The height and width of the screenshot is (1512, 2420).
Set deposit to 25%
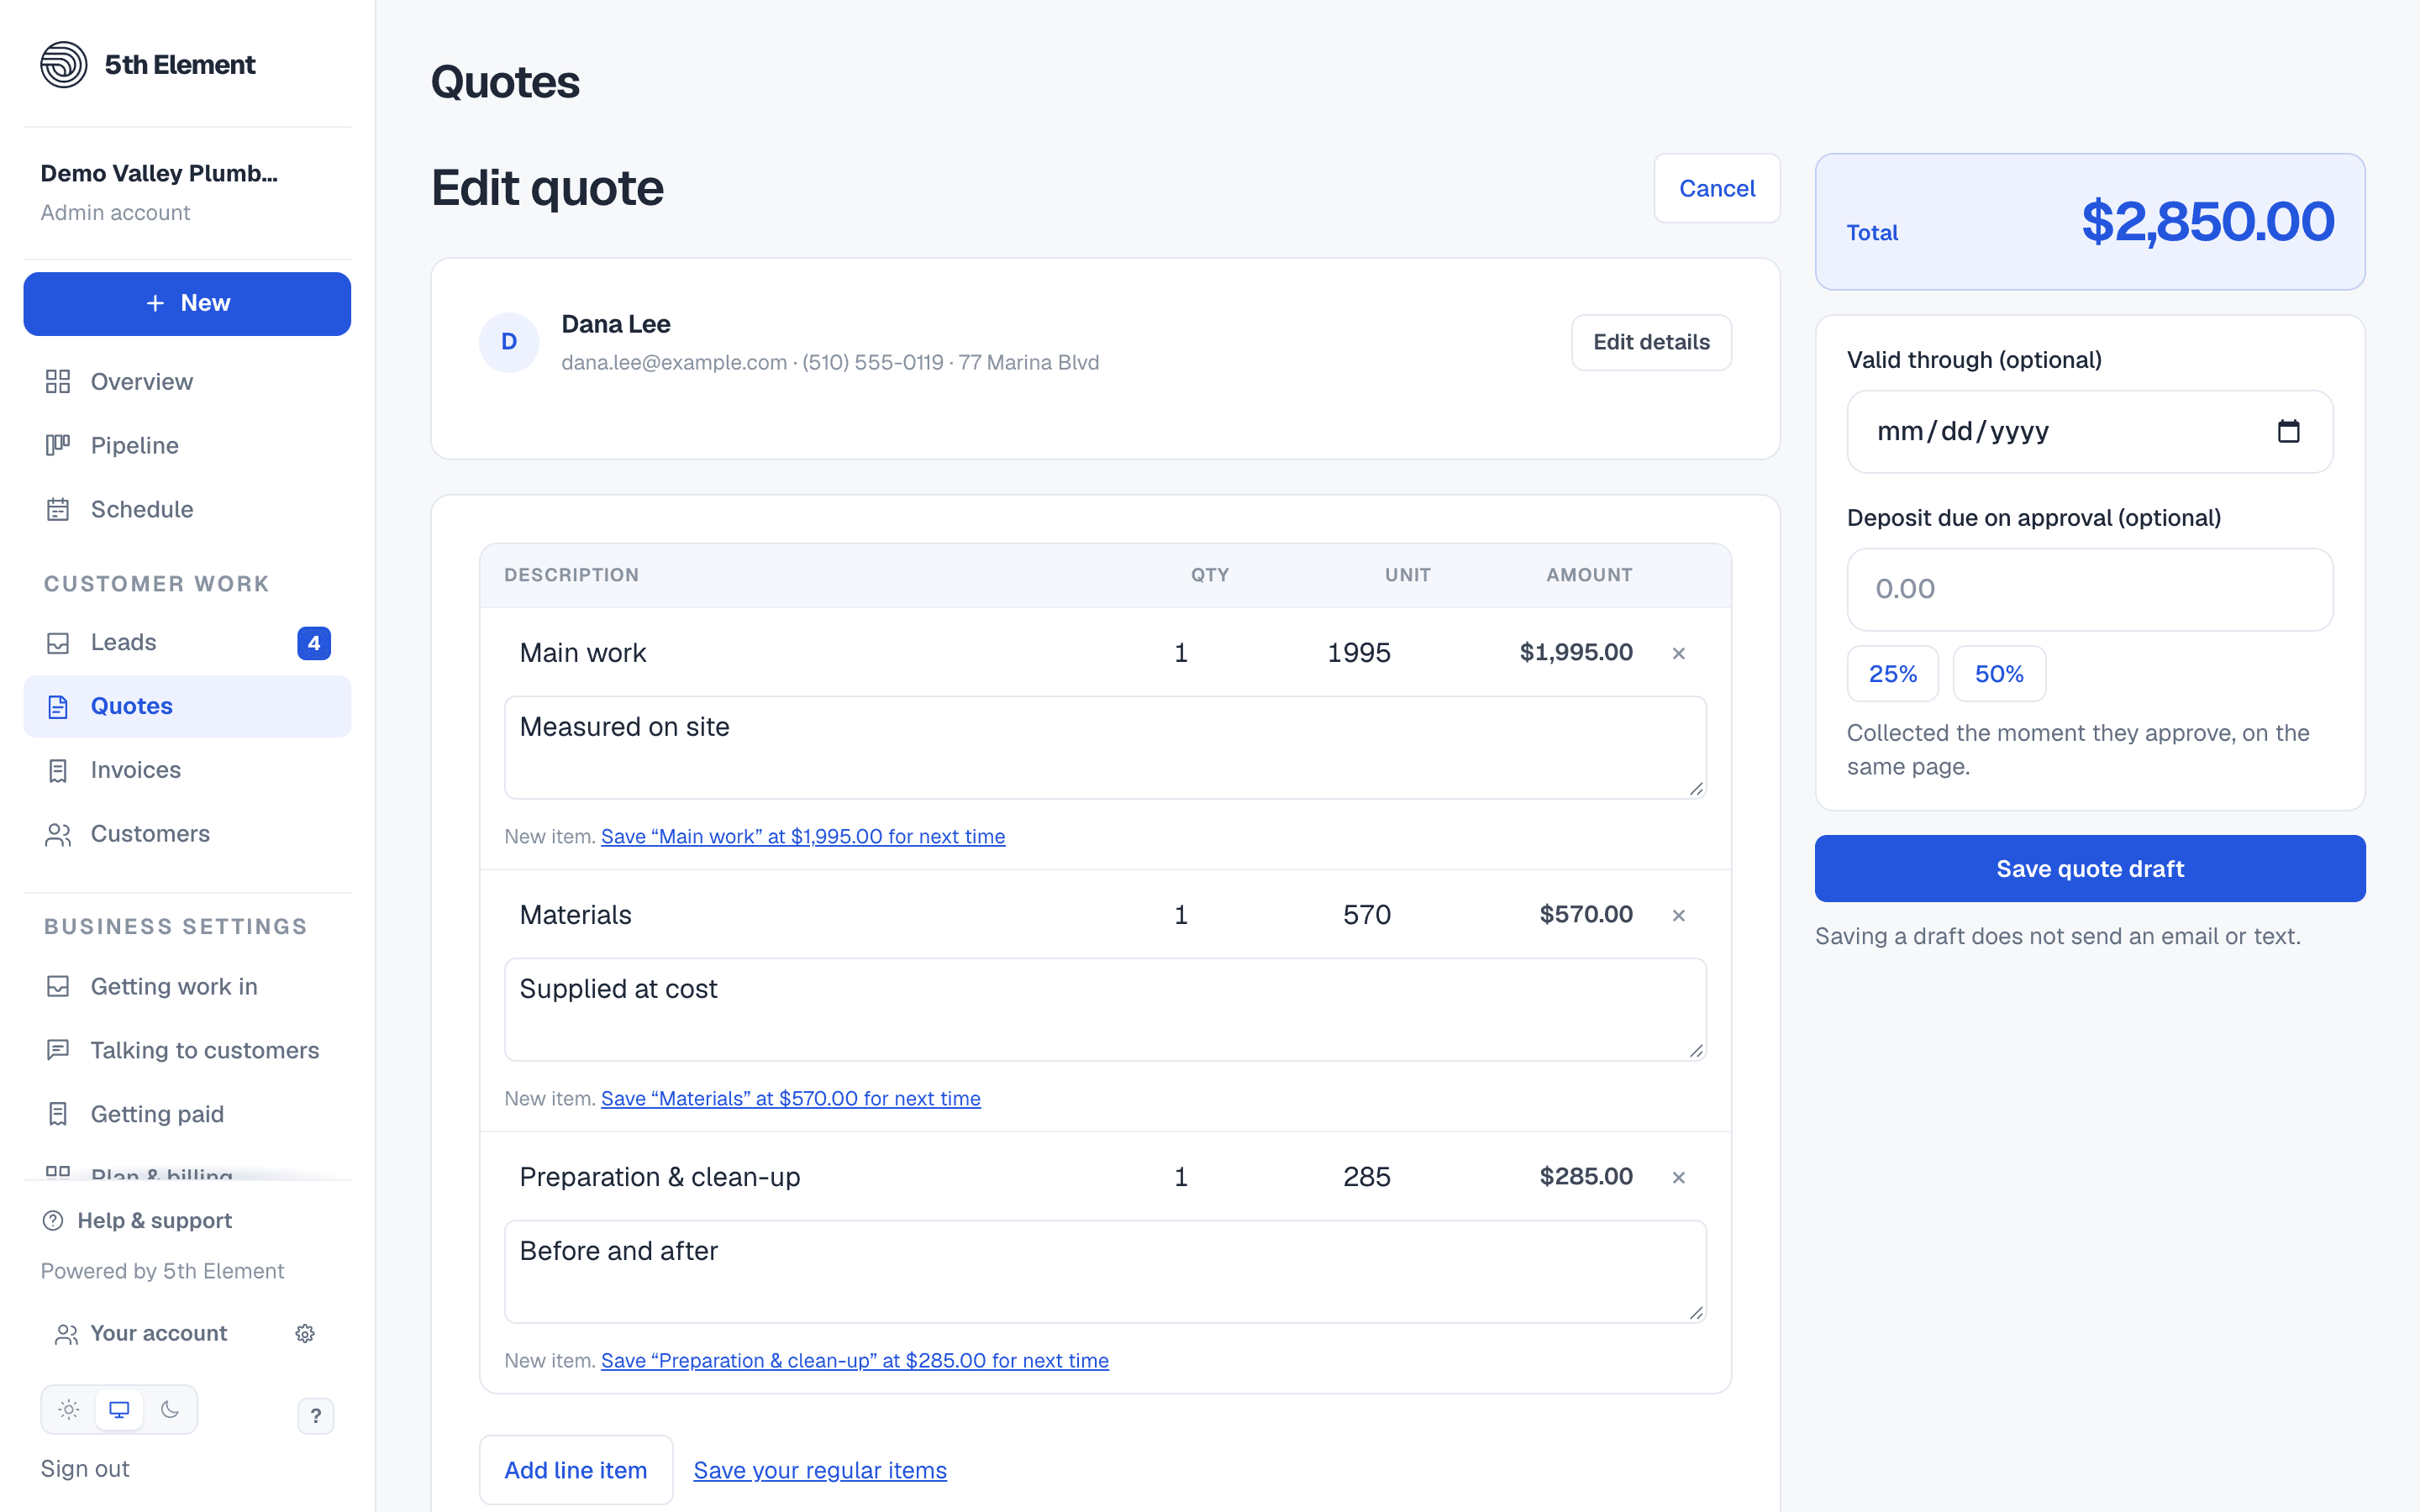click(x=1893, y=674)
